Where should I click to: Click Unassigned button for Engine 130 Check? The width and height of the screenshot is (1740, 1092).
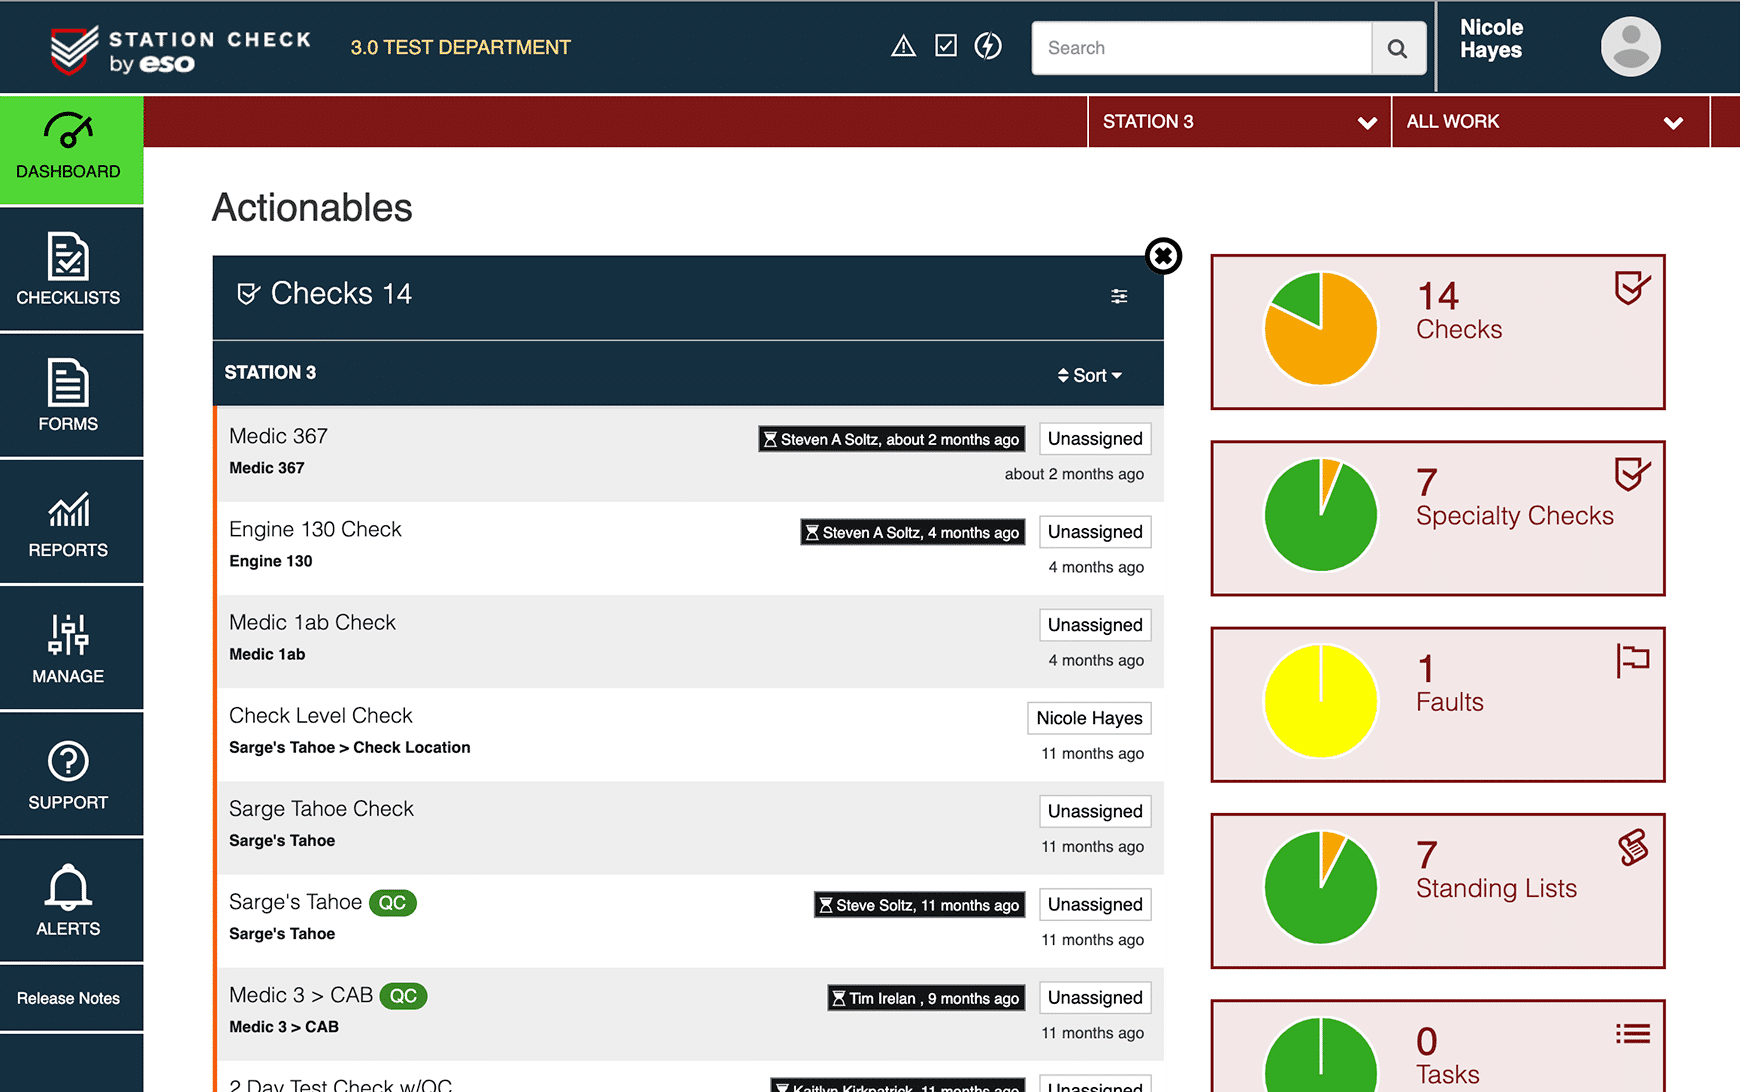pos(1095,532)
